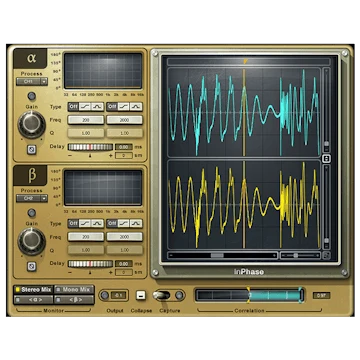Click alpha Freq field showing 200
Viewport: 360px width, 360px height.
click(x=86, y=120)
